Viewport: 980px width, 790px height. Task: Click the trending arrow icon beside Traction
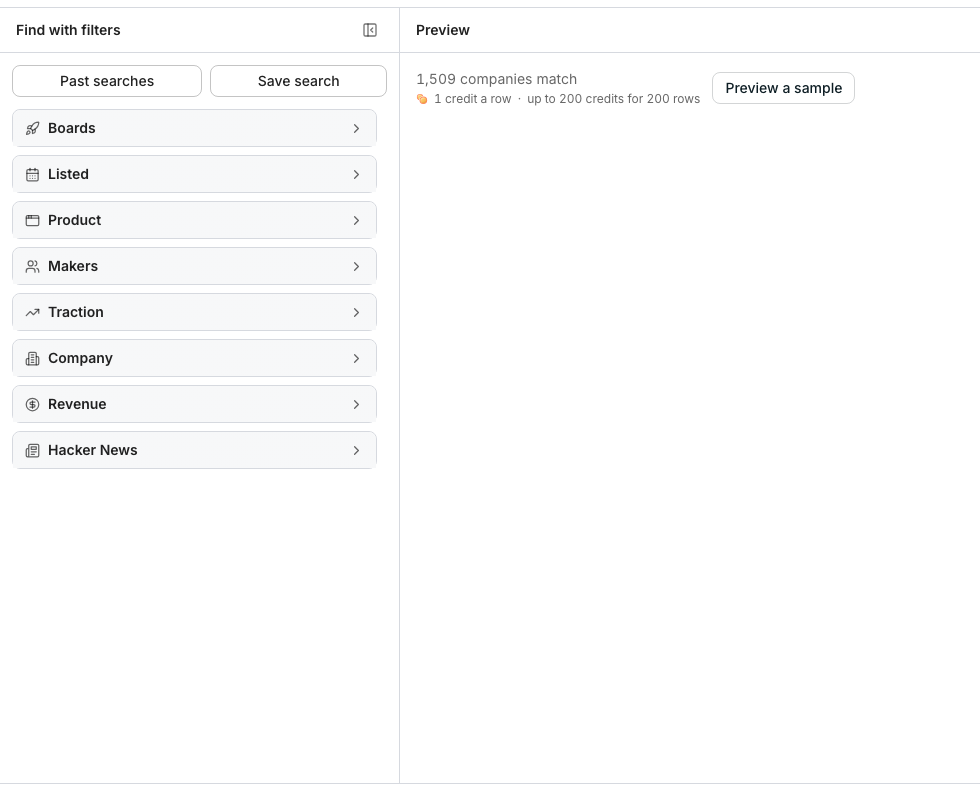click(x=32, y=312)
